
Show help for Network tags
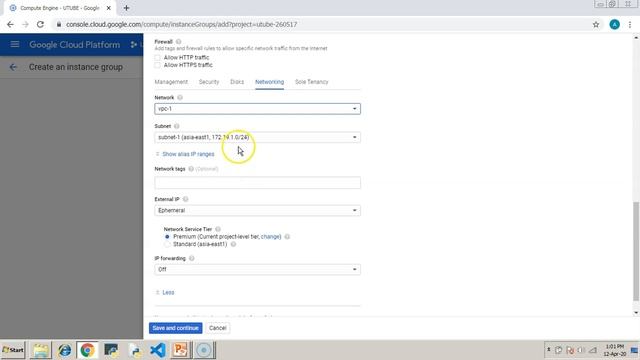[191, 169]
